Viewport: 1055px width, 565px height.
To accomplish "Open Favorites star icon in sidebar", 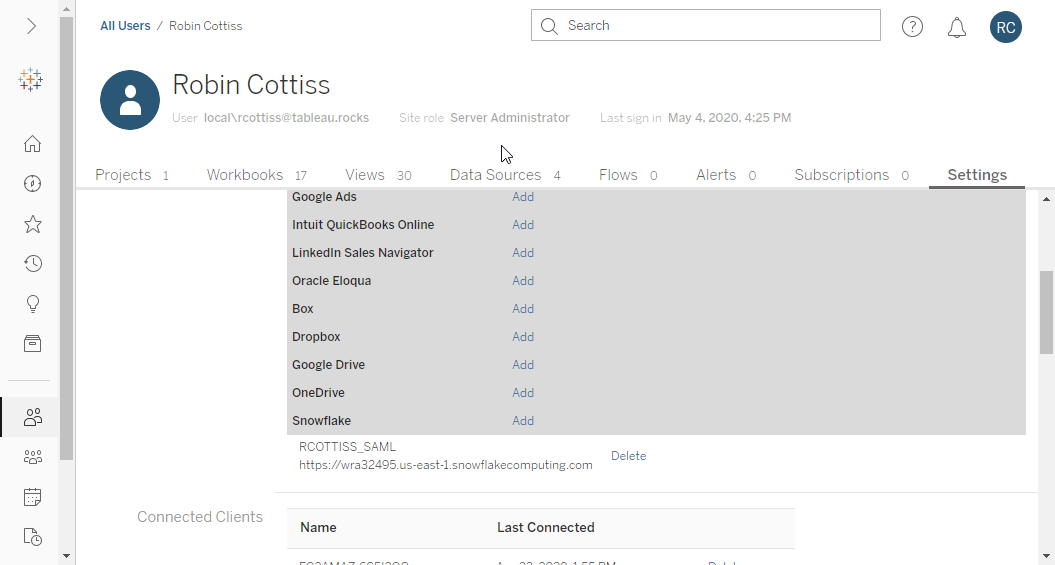I will [x=32, y=224].
